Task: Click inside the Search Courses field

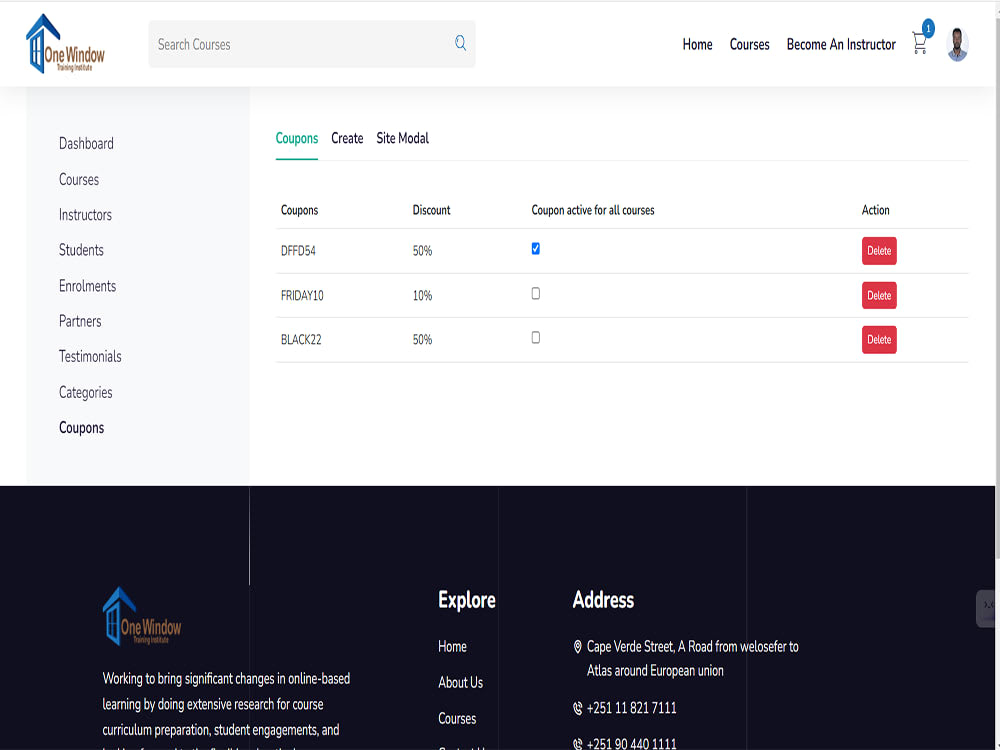Action: (300, 44)
